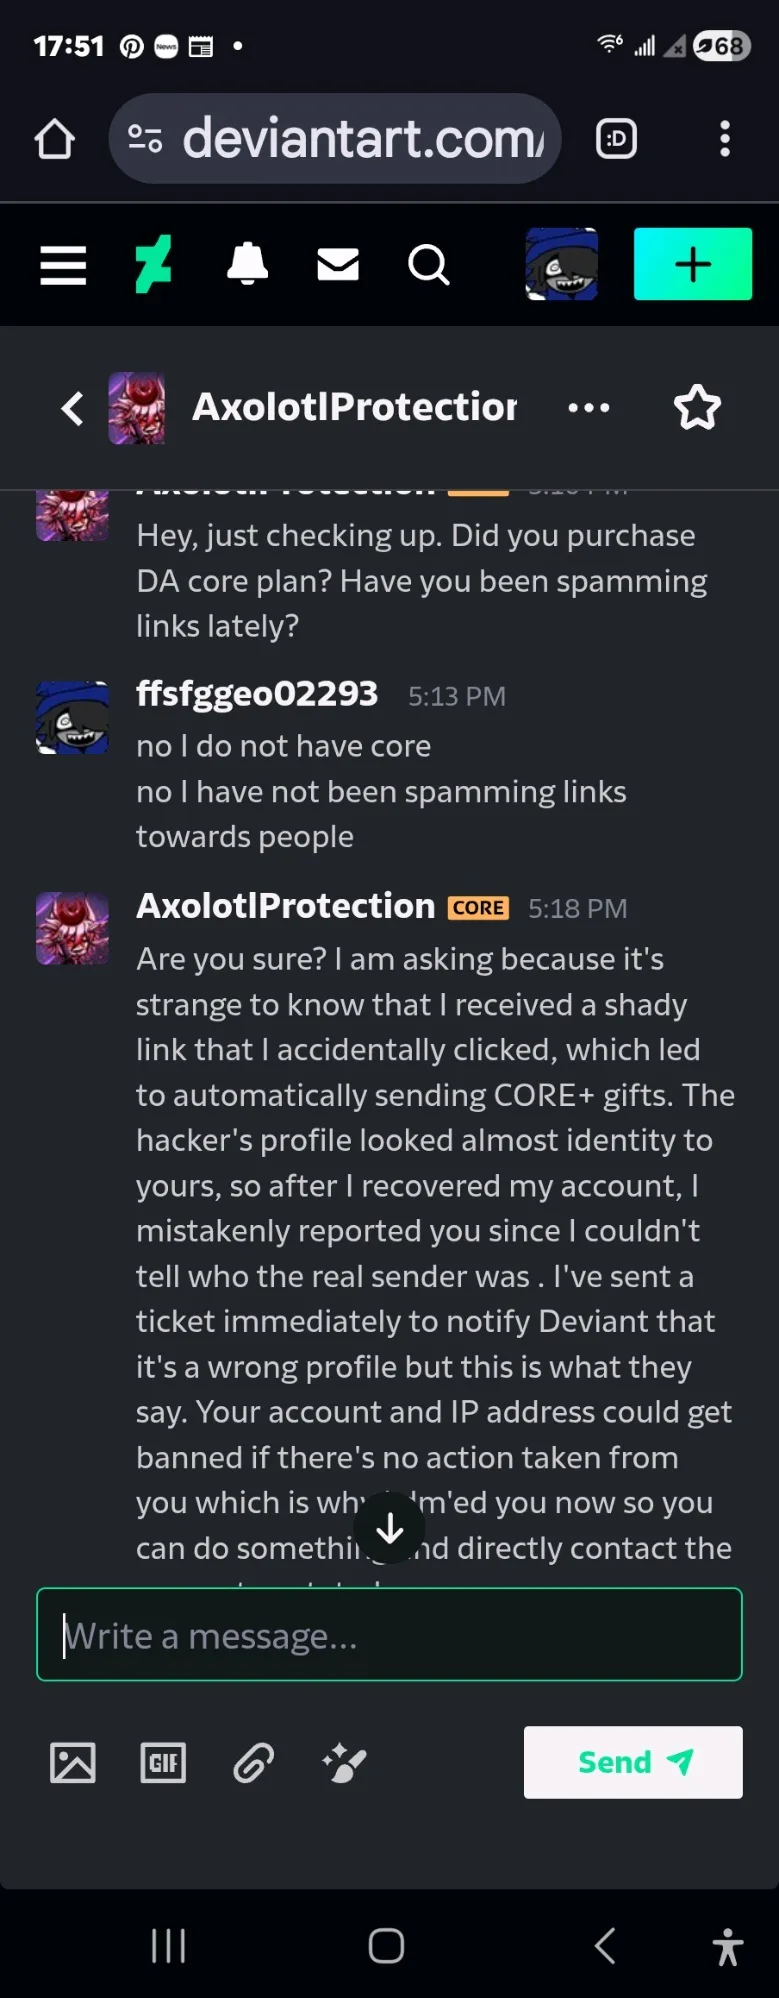
Task: Open the sparkle stickers icon
Action: point(344,1762)
